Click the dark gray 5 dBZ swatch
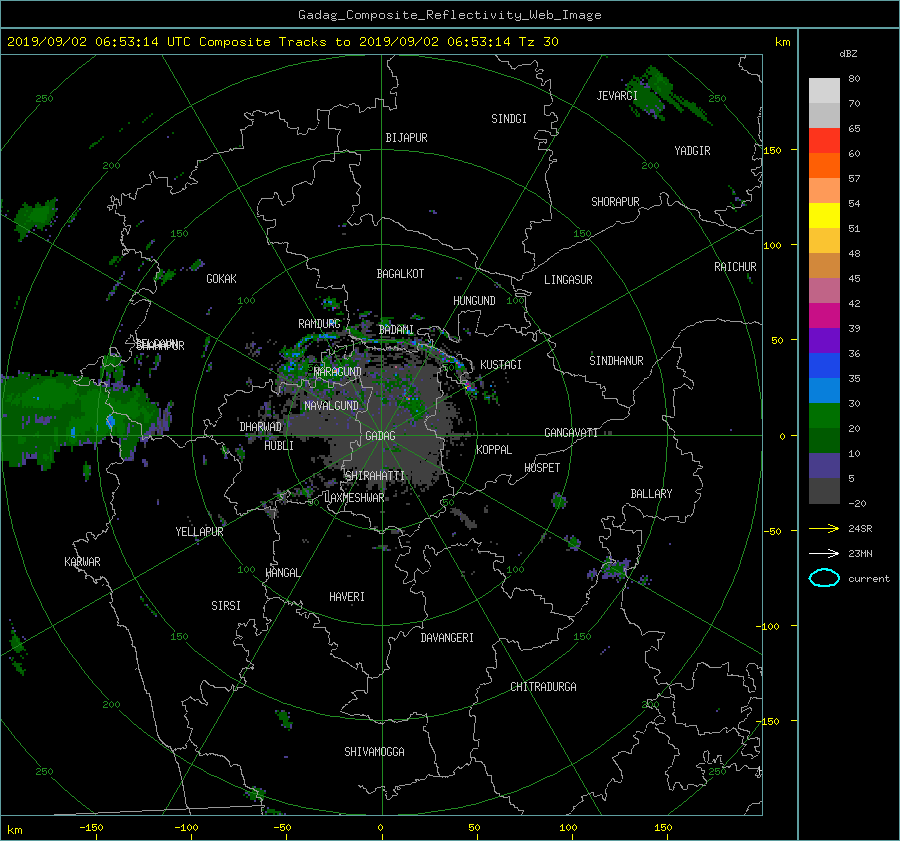The height and width of the screenshot is (841, 900). [x=824, y=490]
